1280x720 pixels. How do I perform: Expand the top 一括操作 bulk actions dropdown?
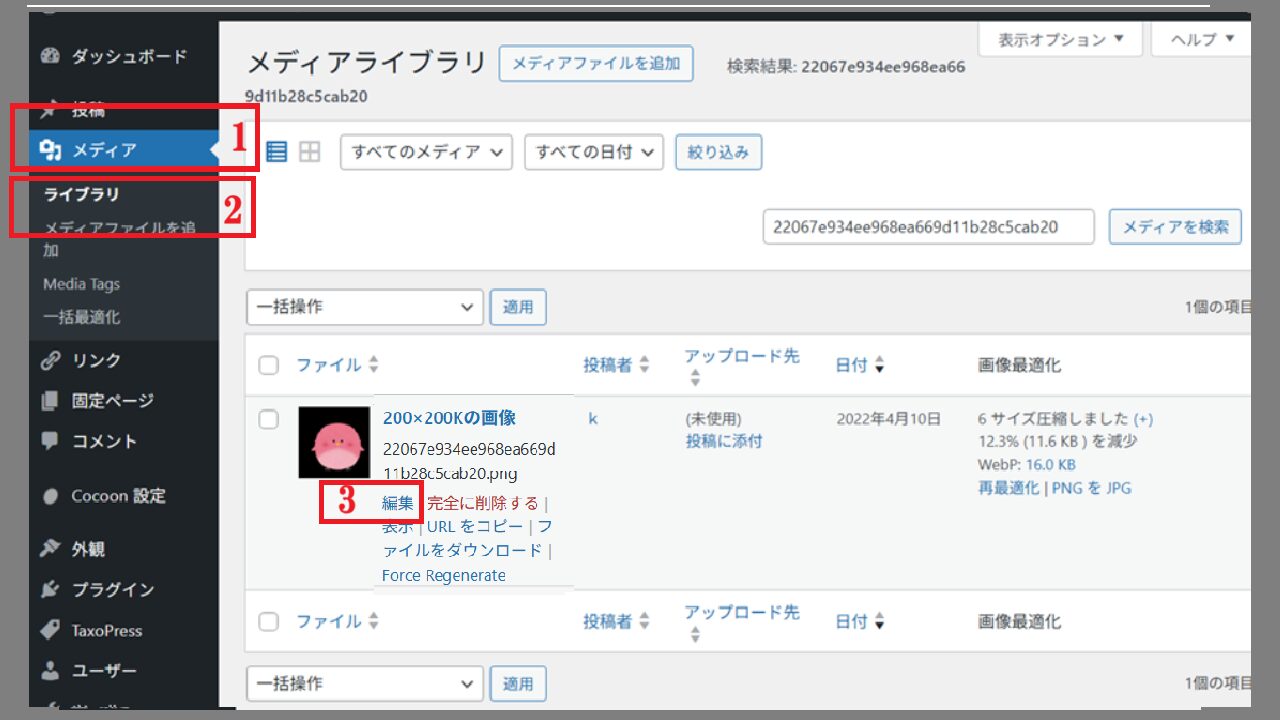[x=365, y=307]
